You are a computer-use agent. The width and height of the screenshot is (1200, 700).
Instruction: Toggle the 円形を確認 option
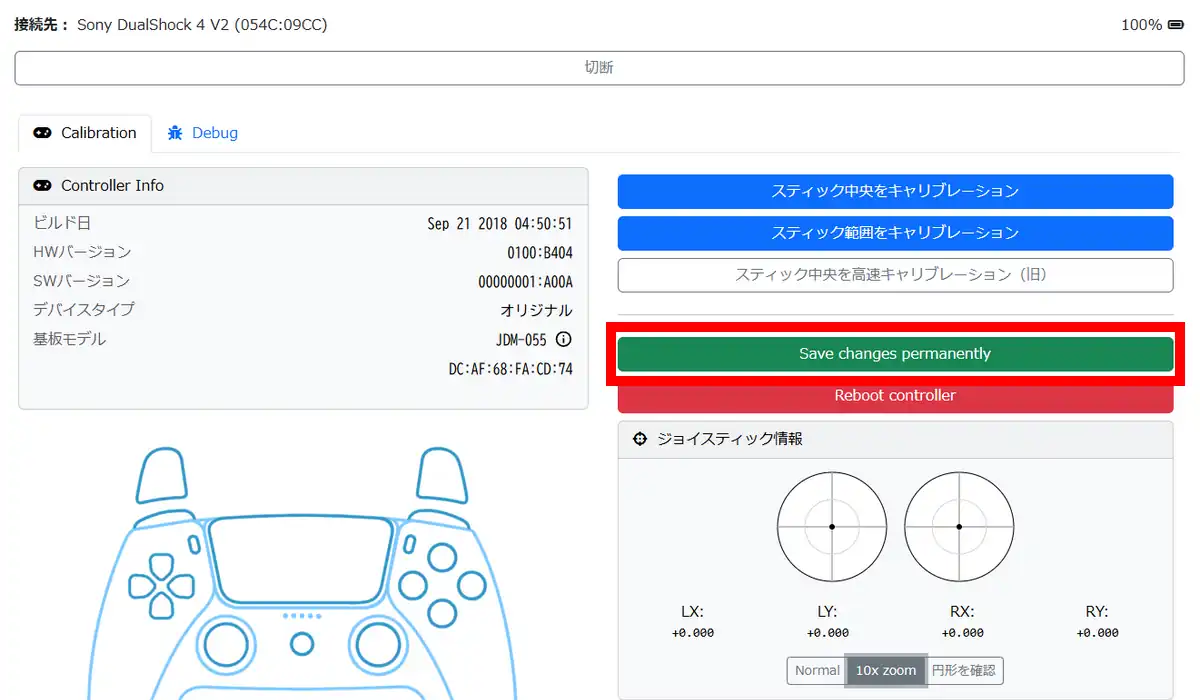click(x=965, y=670)
